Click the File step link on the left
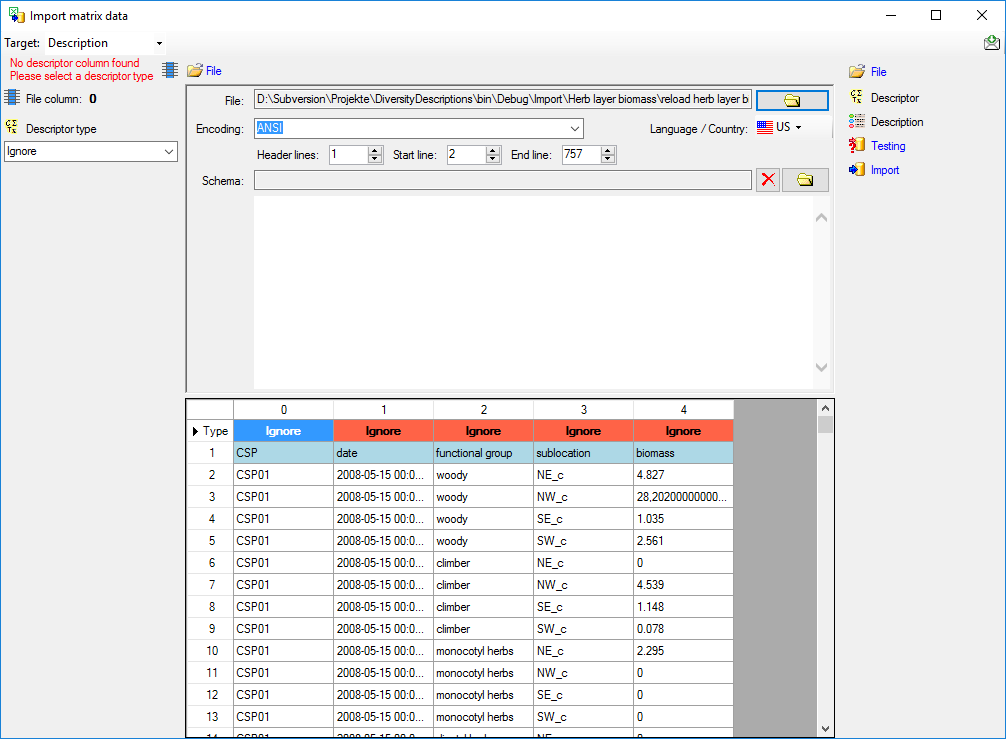 (214, 71)
